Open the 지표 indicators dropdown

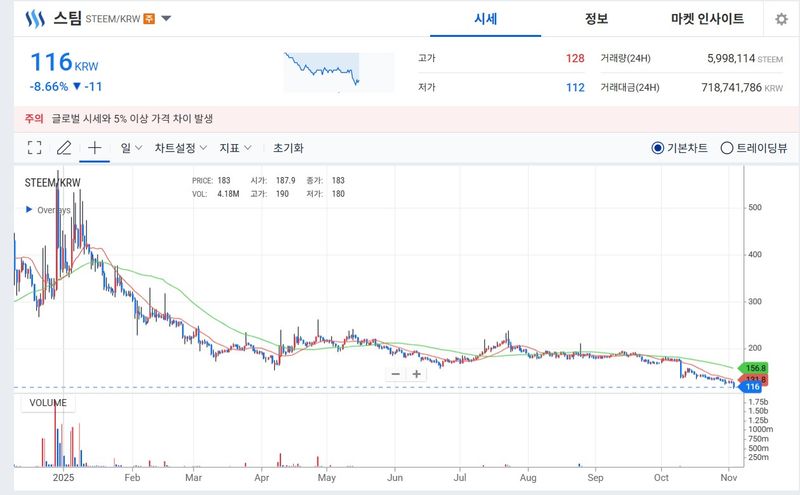(235, 148)
